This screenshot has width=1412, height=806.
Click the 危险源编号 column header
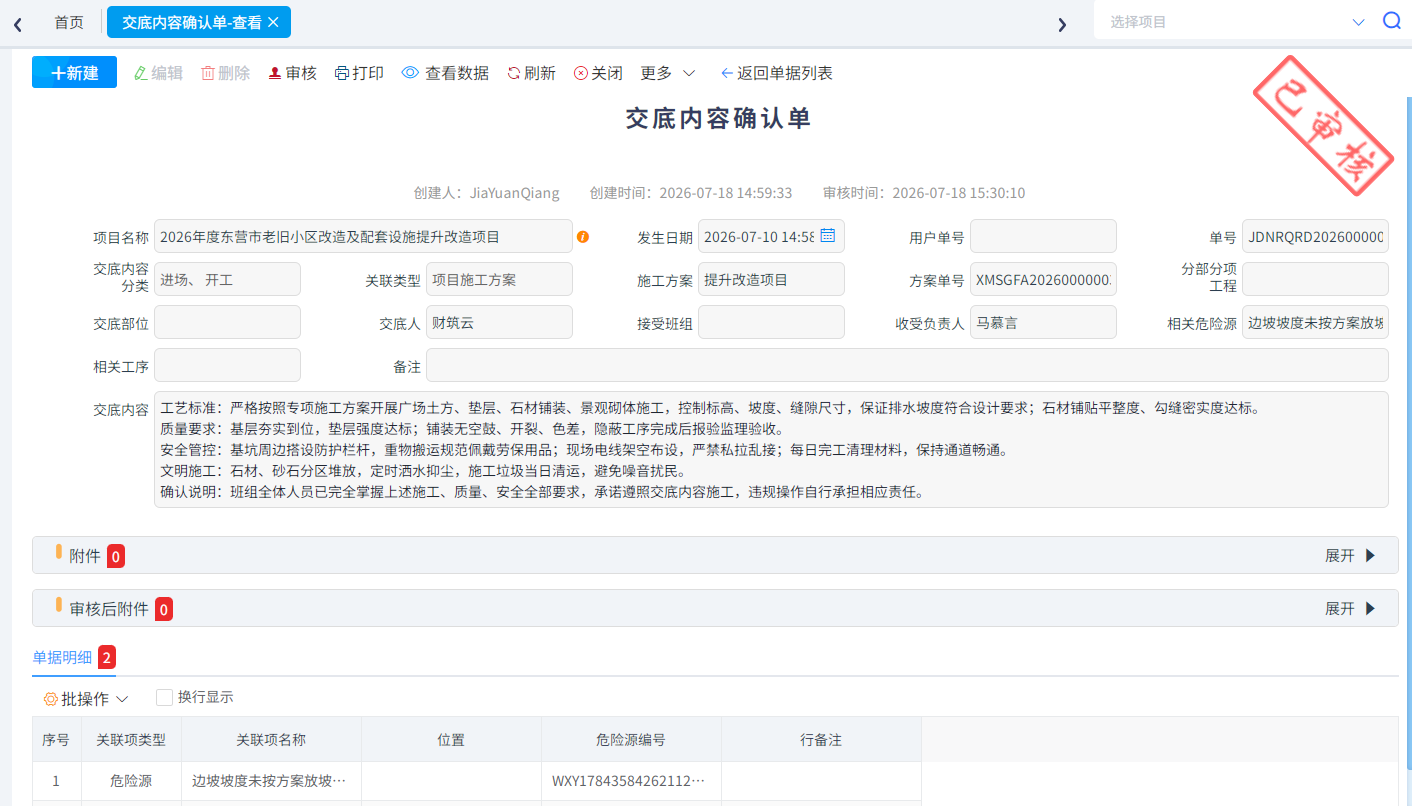631,740
